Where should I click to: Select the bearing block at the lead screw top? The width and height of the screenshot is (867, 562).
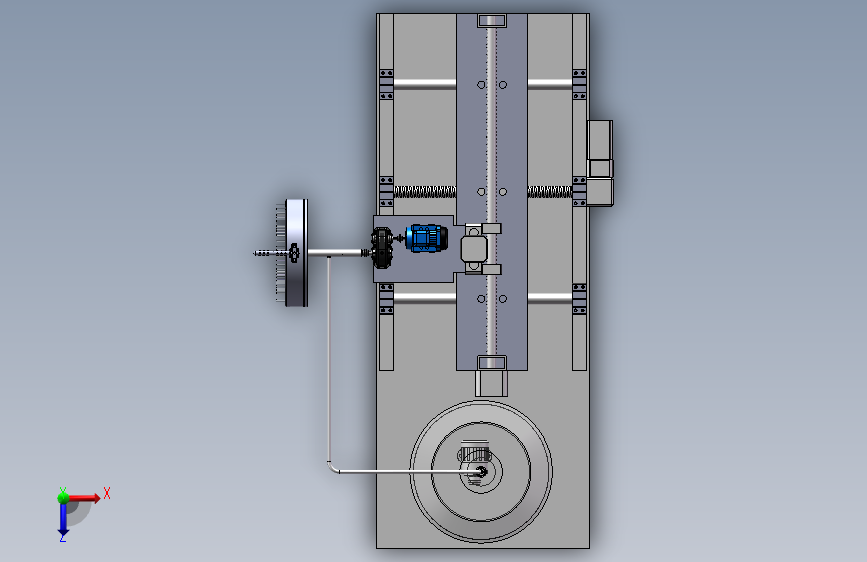[492, 21]
